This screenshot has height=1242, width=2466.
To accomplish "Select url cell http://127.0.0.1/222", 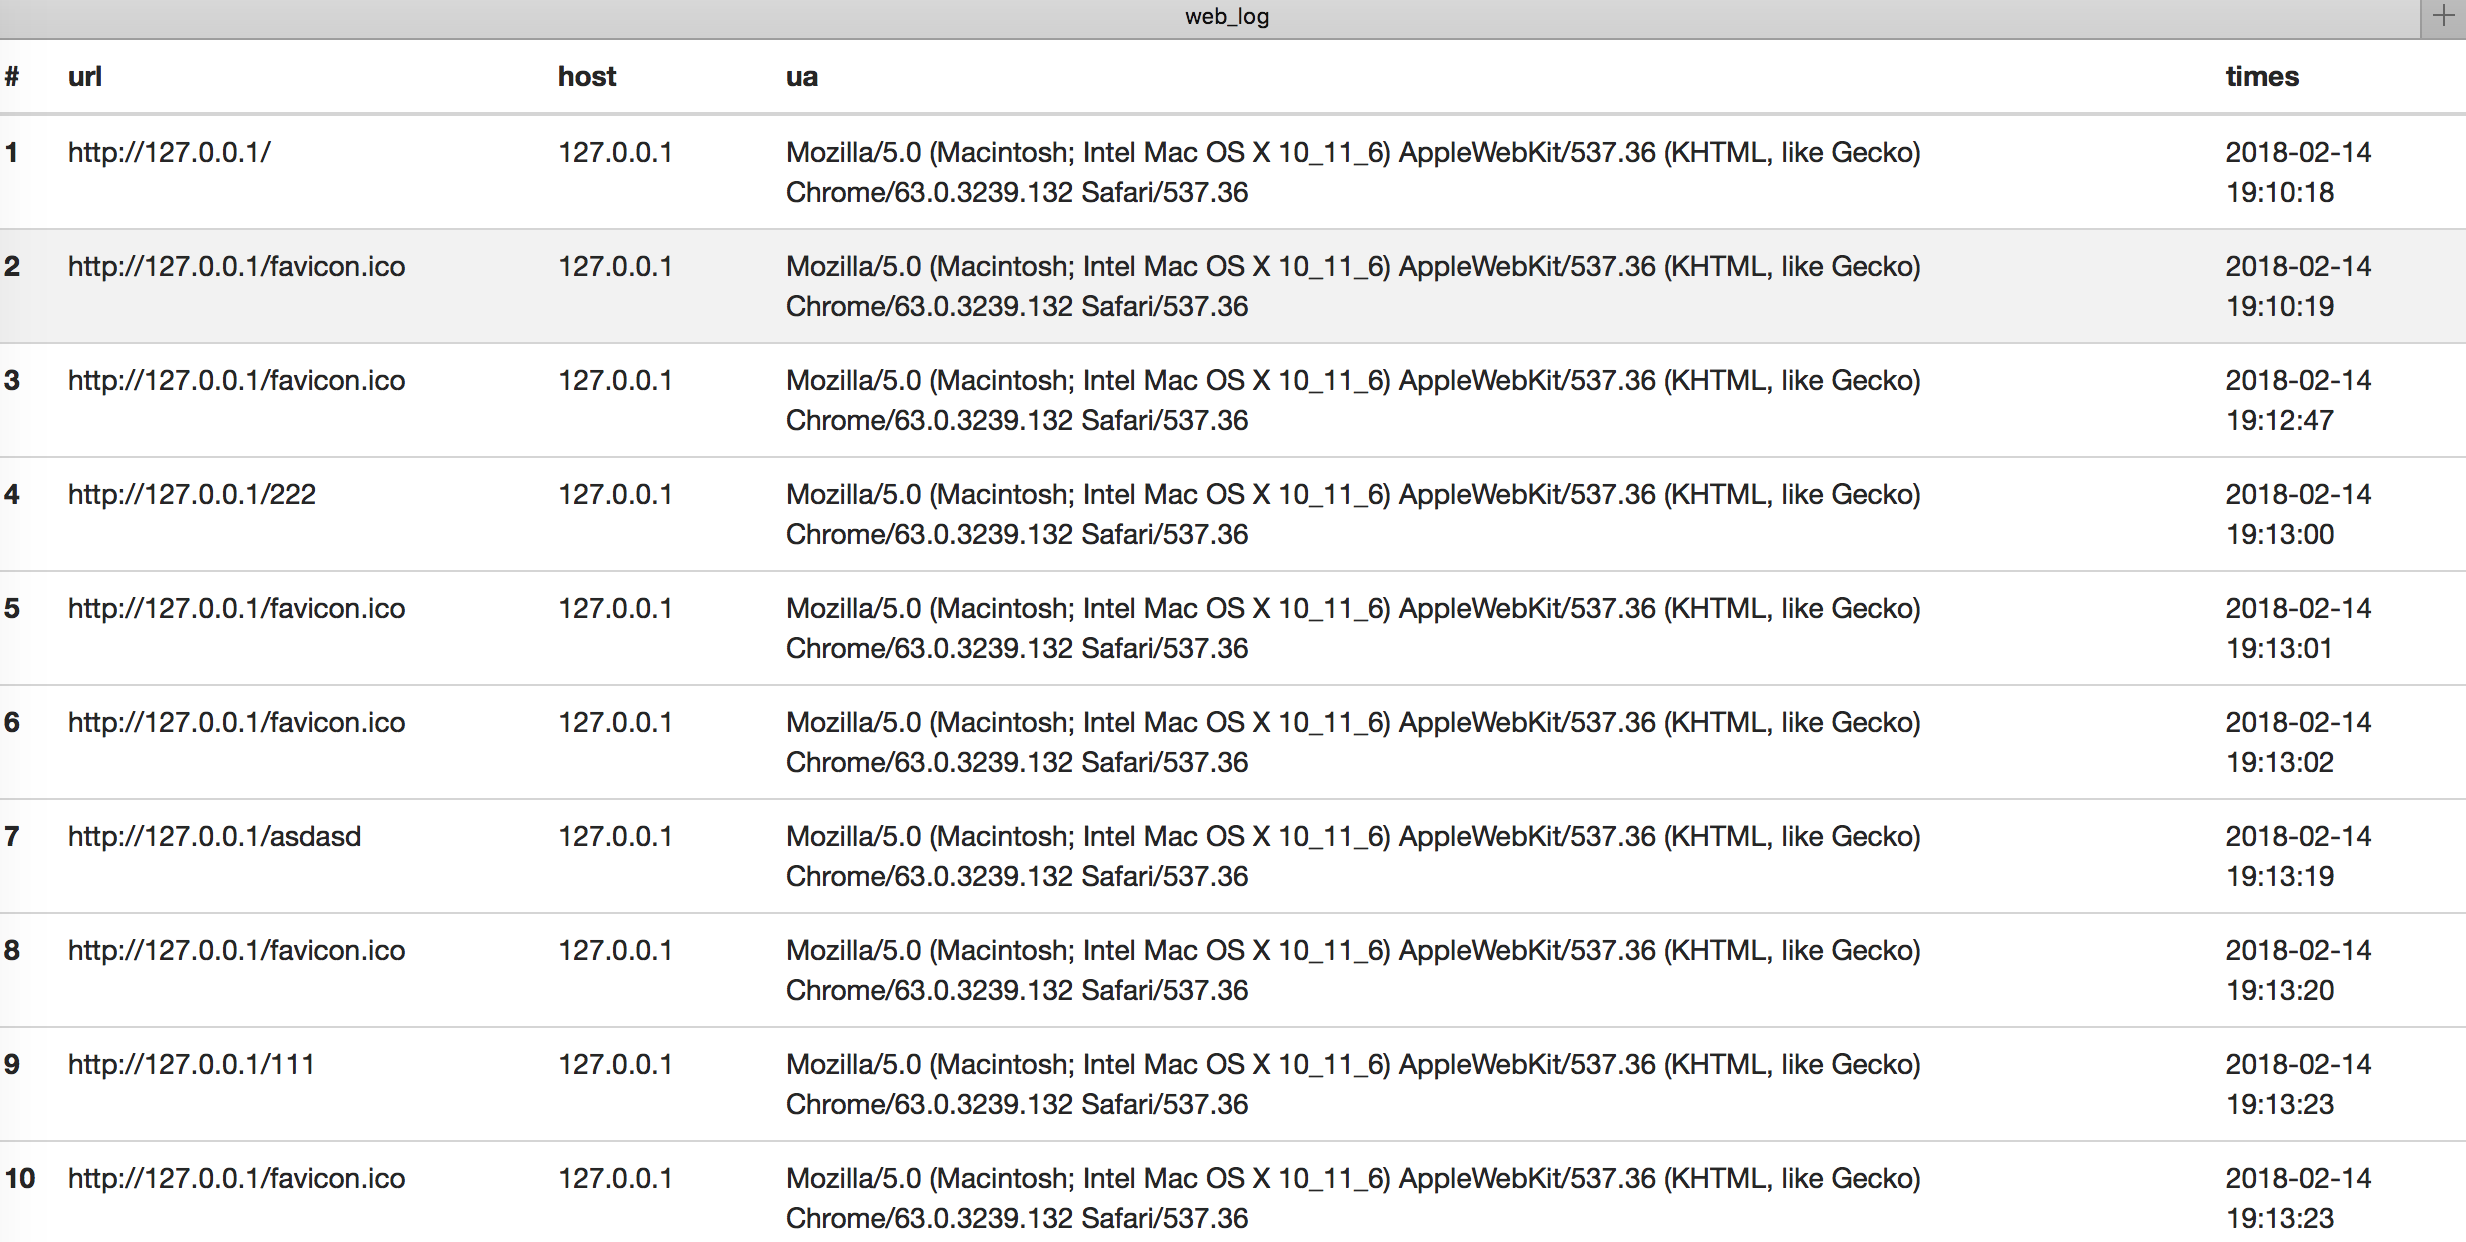I will click(191, 495).
